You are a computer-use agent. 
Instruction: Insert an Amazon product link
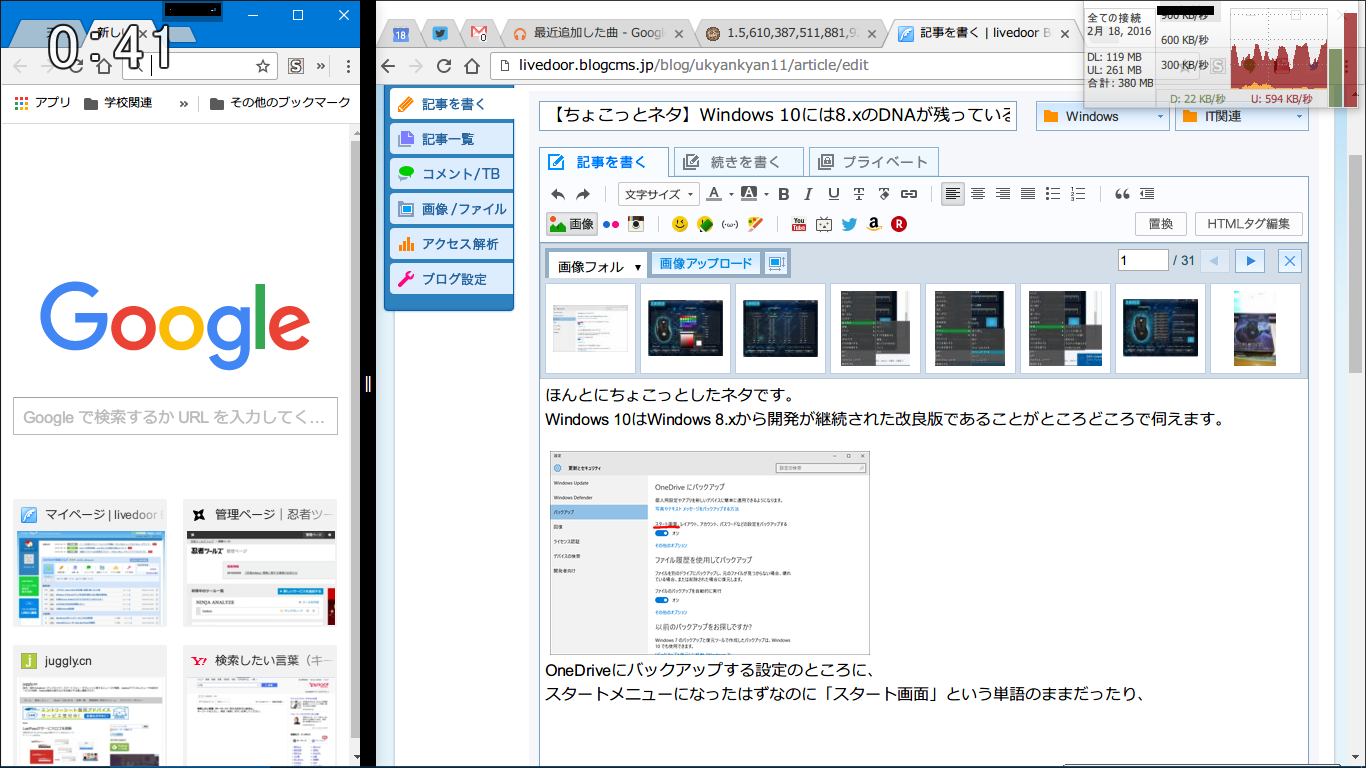pyautogui.click(x=874, y=224)
